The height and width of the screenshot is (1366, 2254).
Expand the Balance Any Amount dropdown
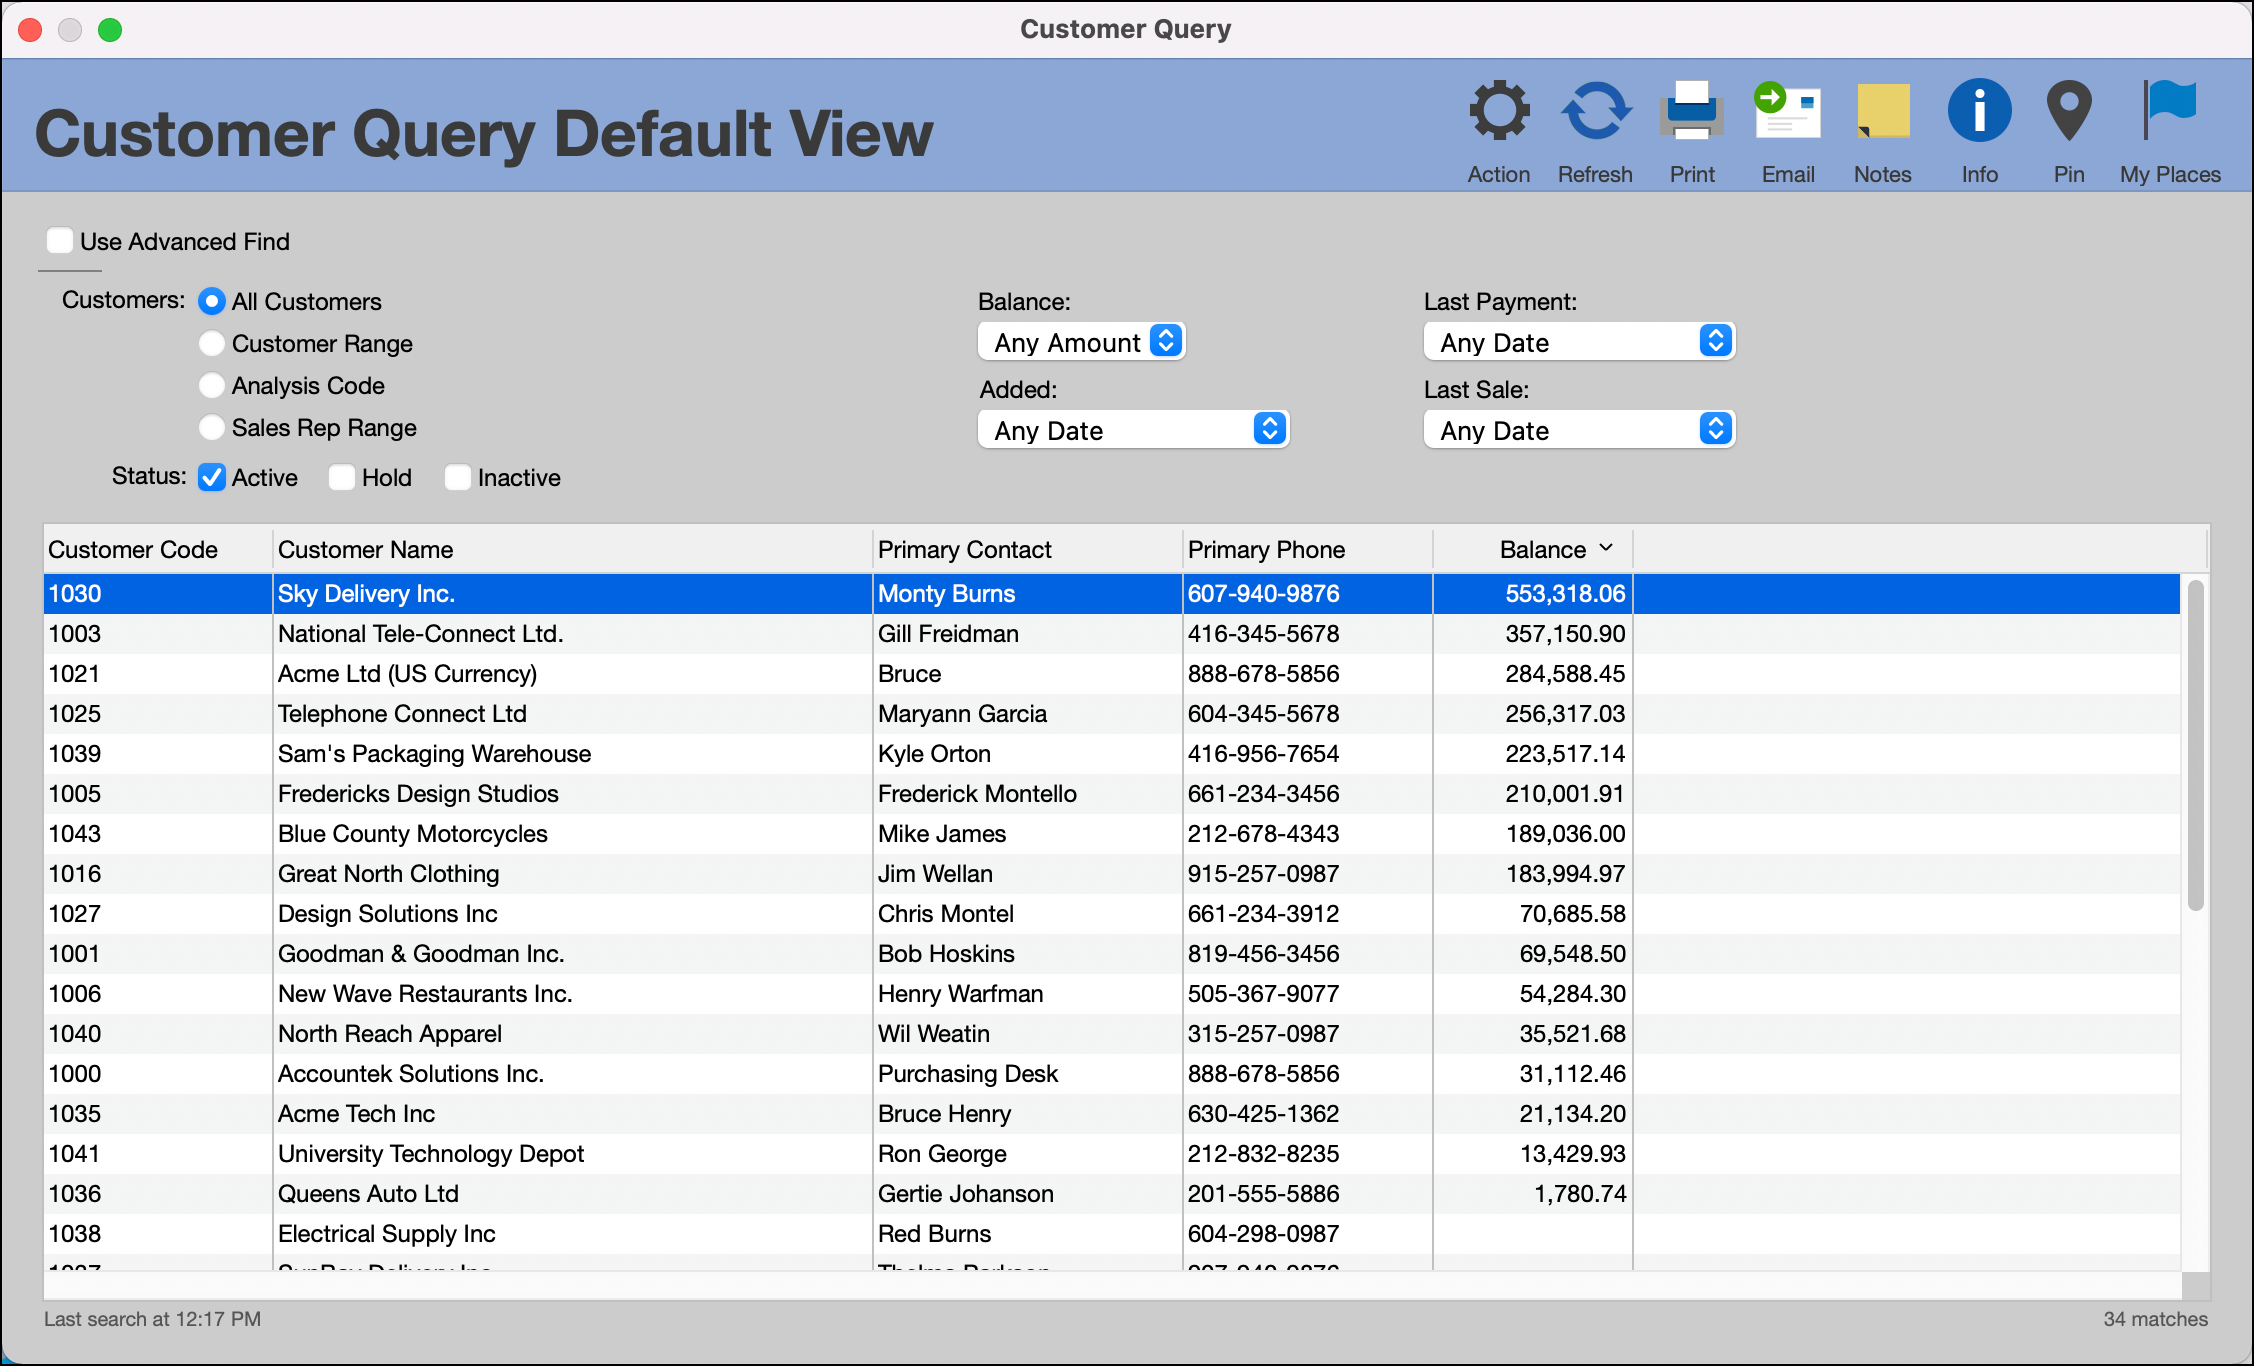pos(1081,342)
